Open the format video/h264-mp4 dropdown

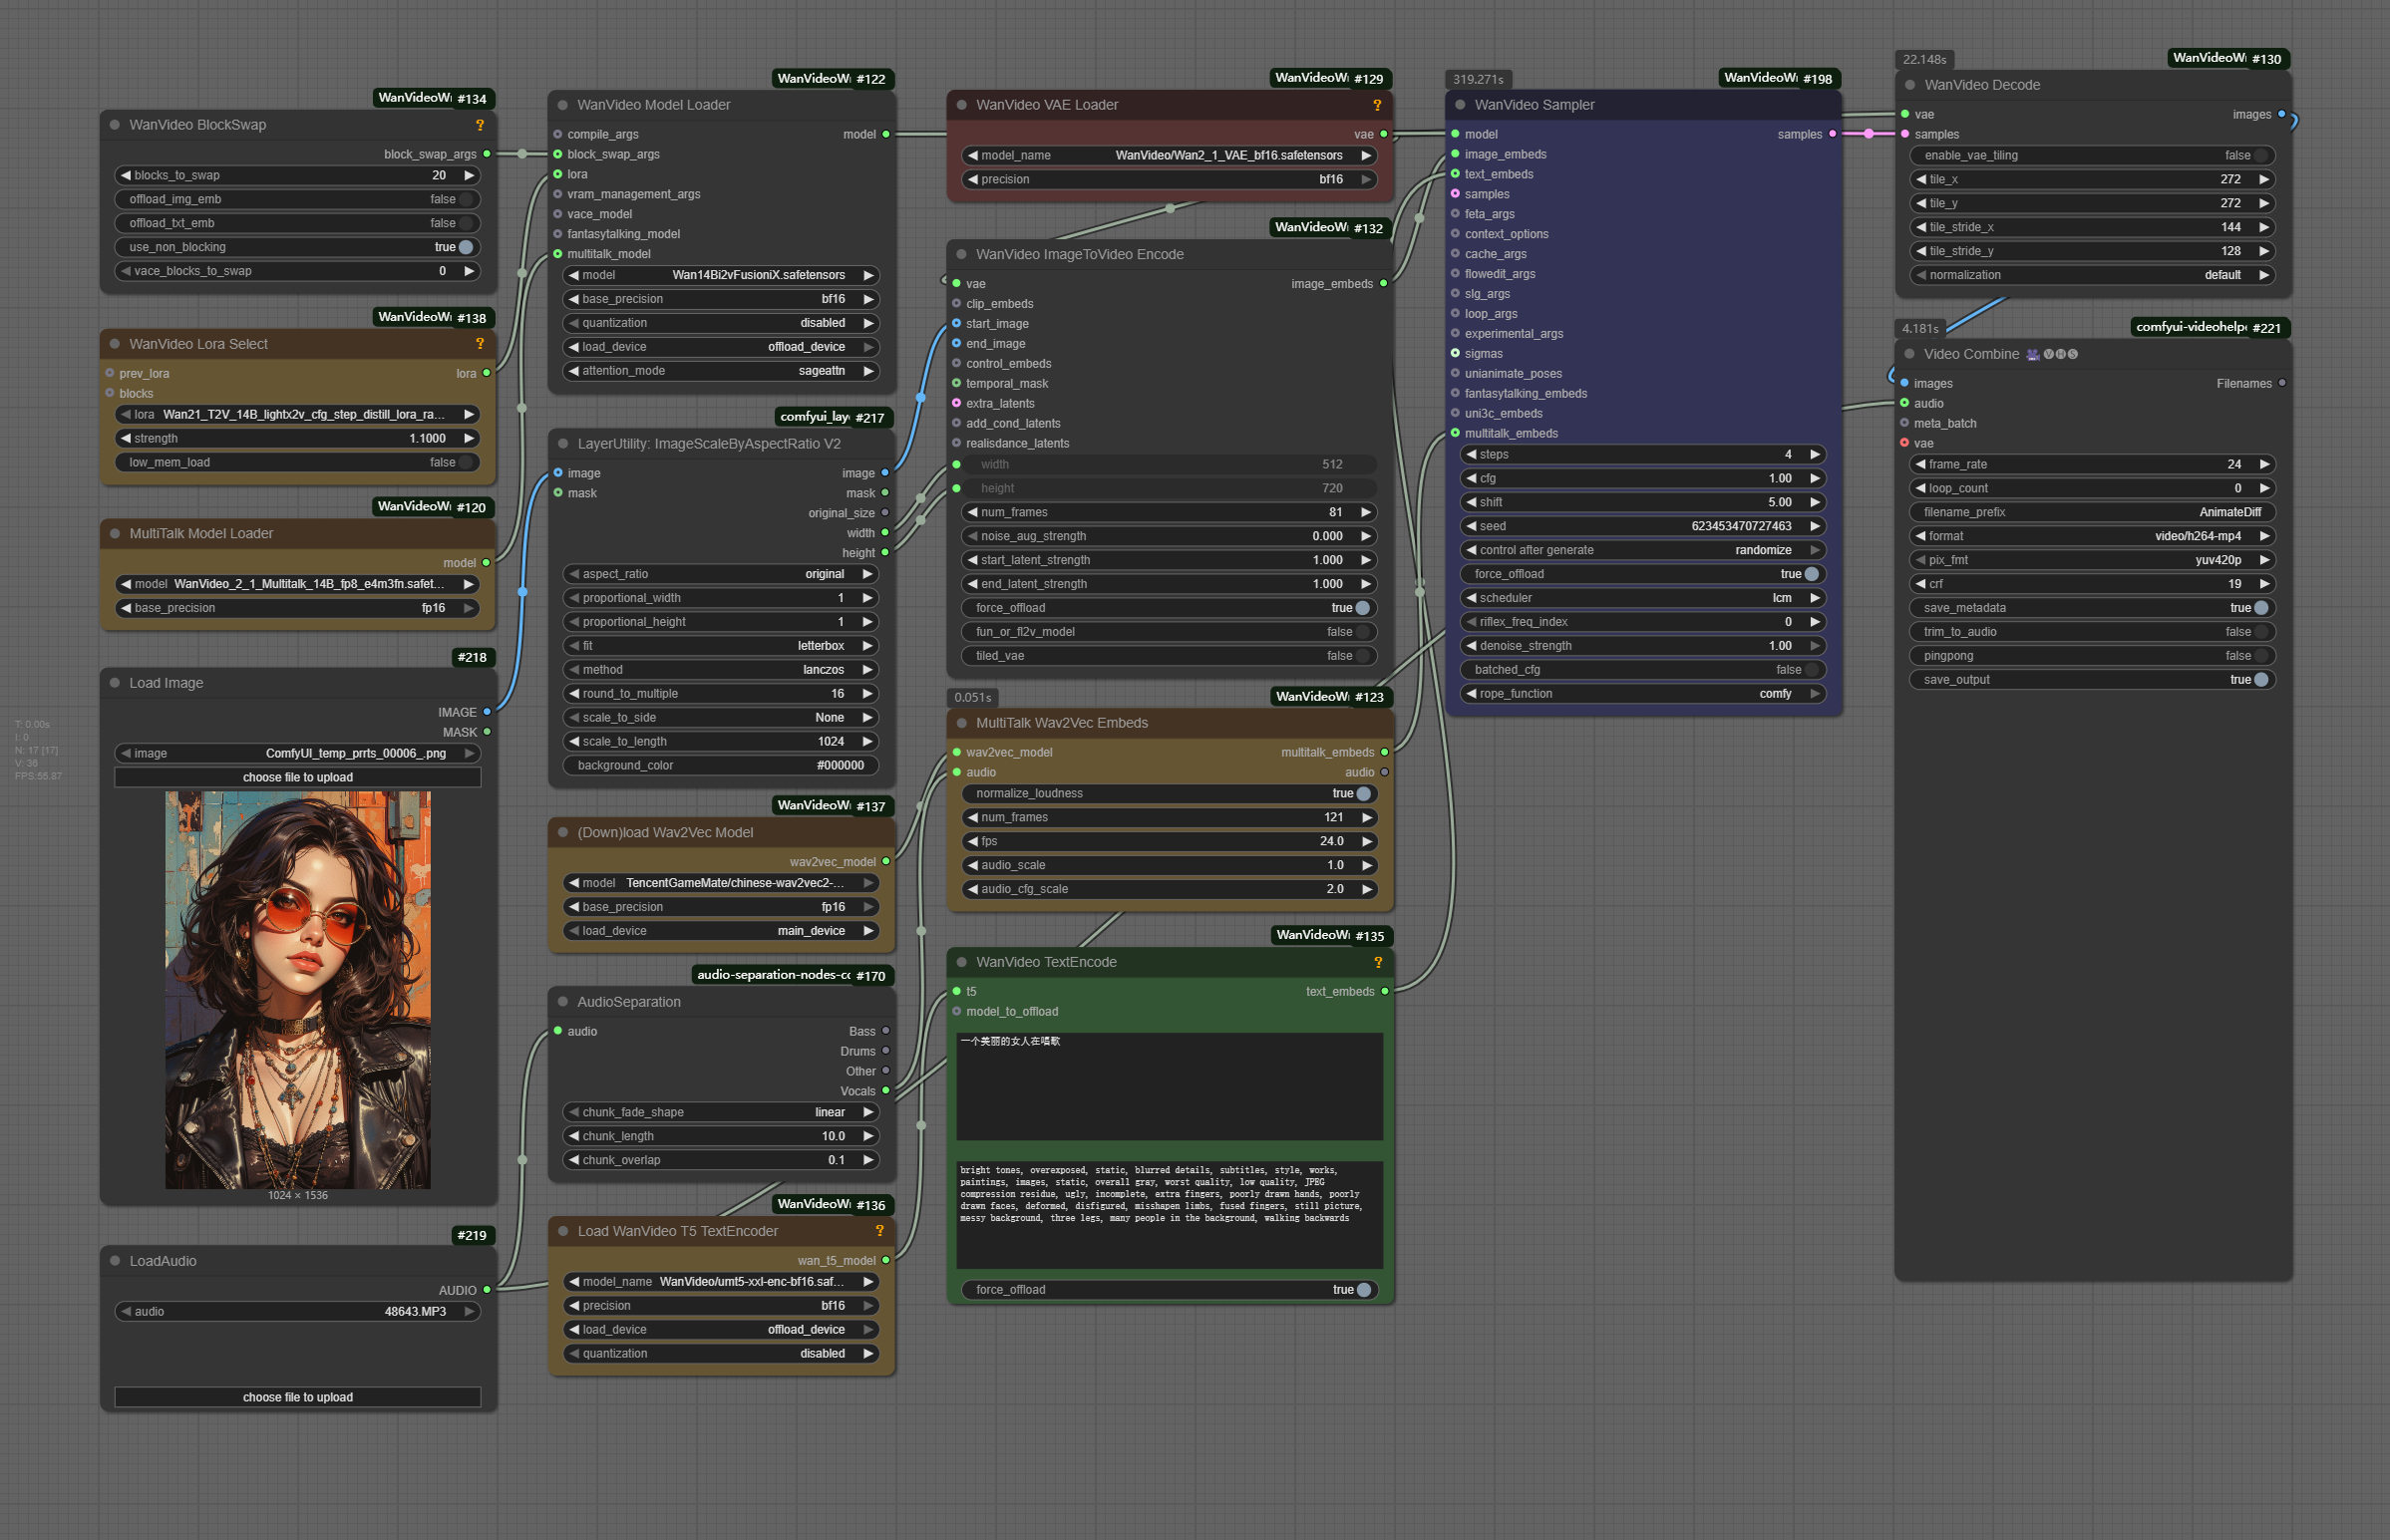(2092, 537)
